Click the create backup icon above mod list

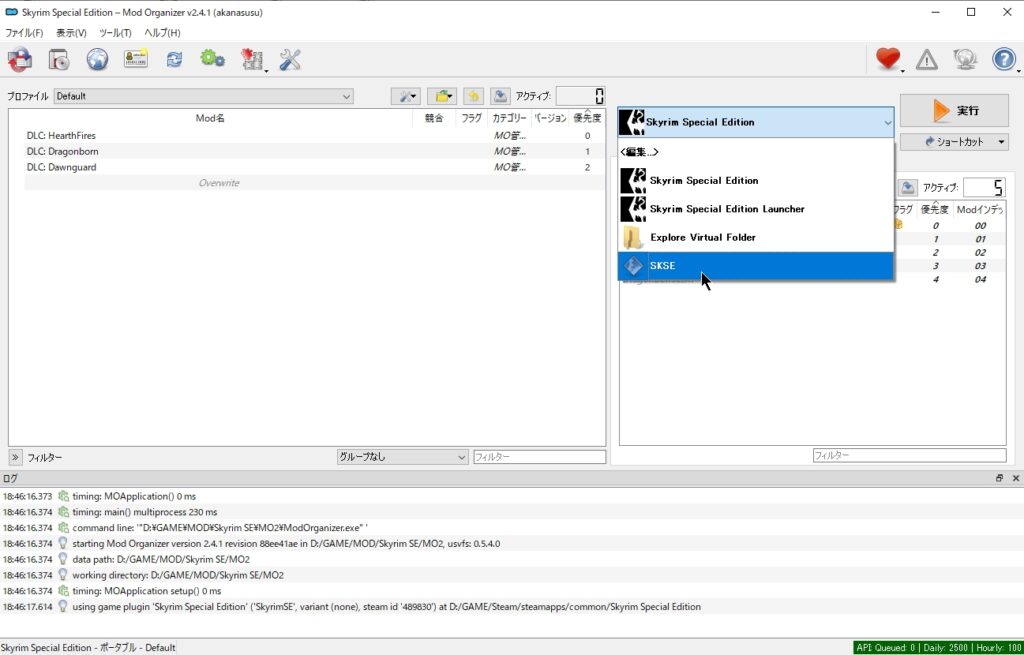500,96
